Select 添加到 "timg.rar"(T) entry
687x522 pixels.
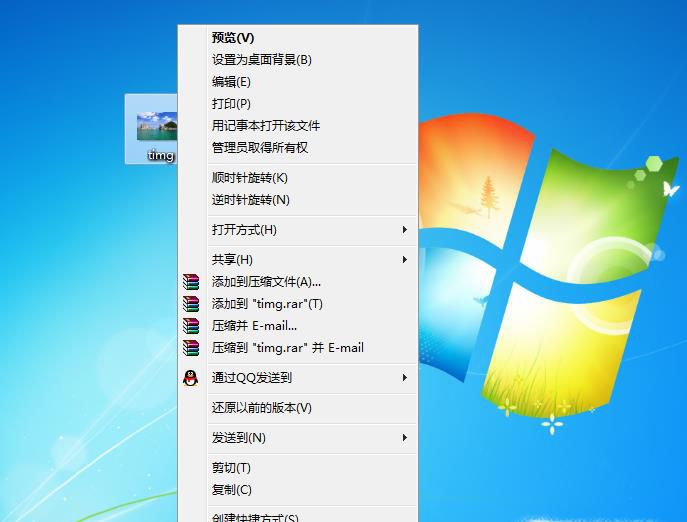(297, 303)
